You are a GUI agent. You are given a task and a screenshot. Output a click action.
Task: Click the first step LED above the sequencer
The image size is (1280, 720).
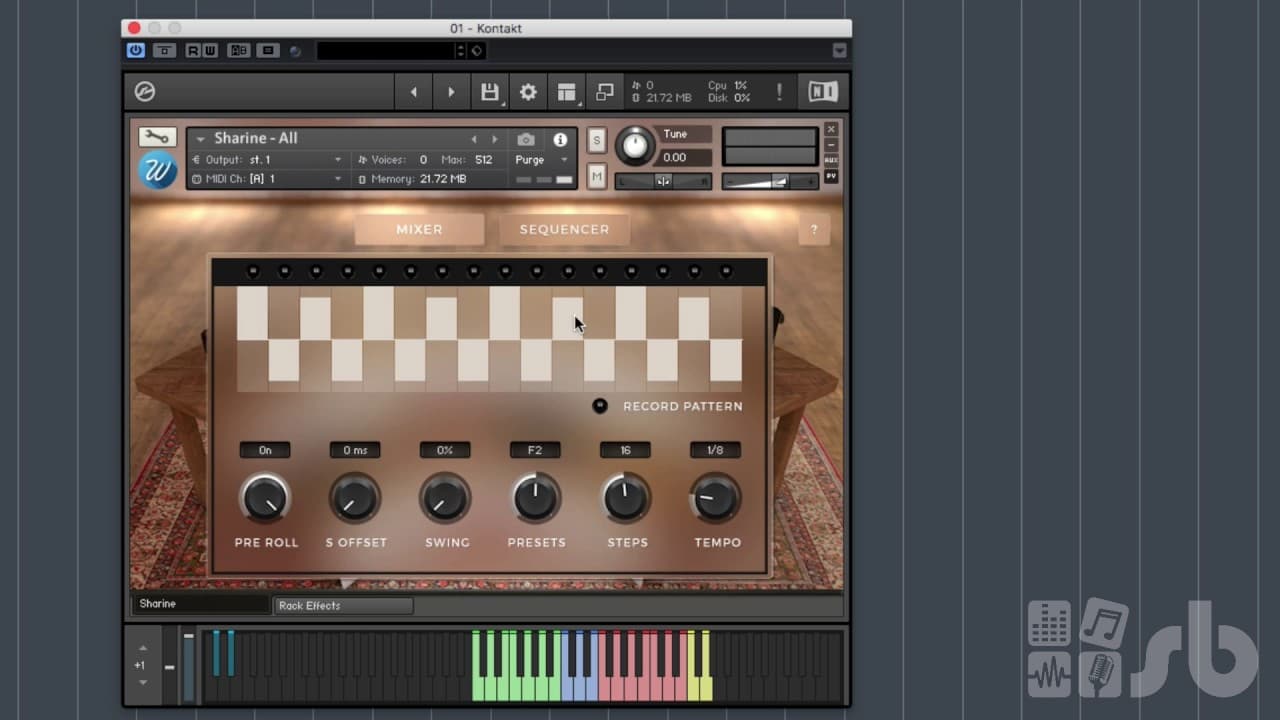[252, 271]
